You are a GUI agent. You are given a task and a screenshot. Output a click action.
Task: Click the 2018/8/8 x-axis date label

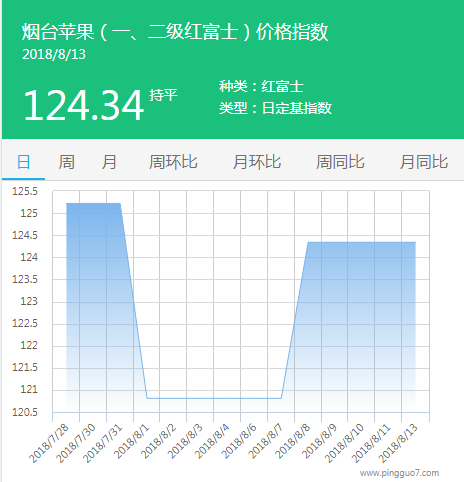click(x=293, y=441)
